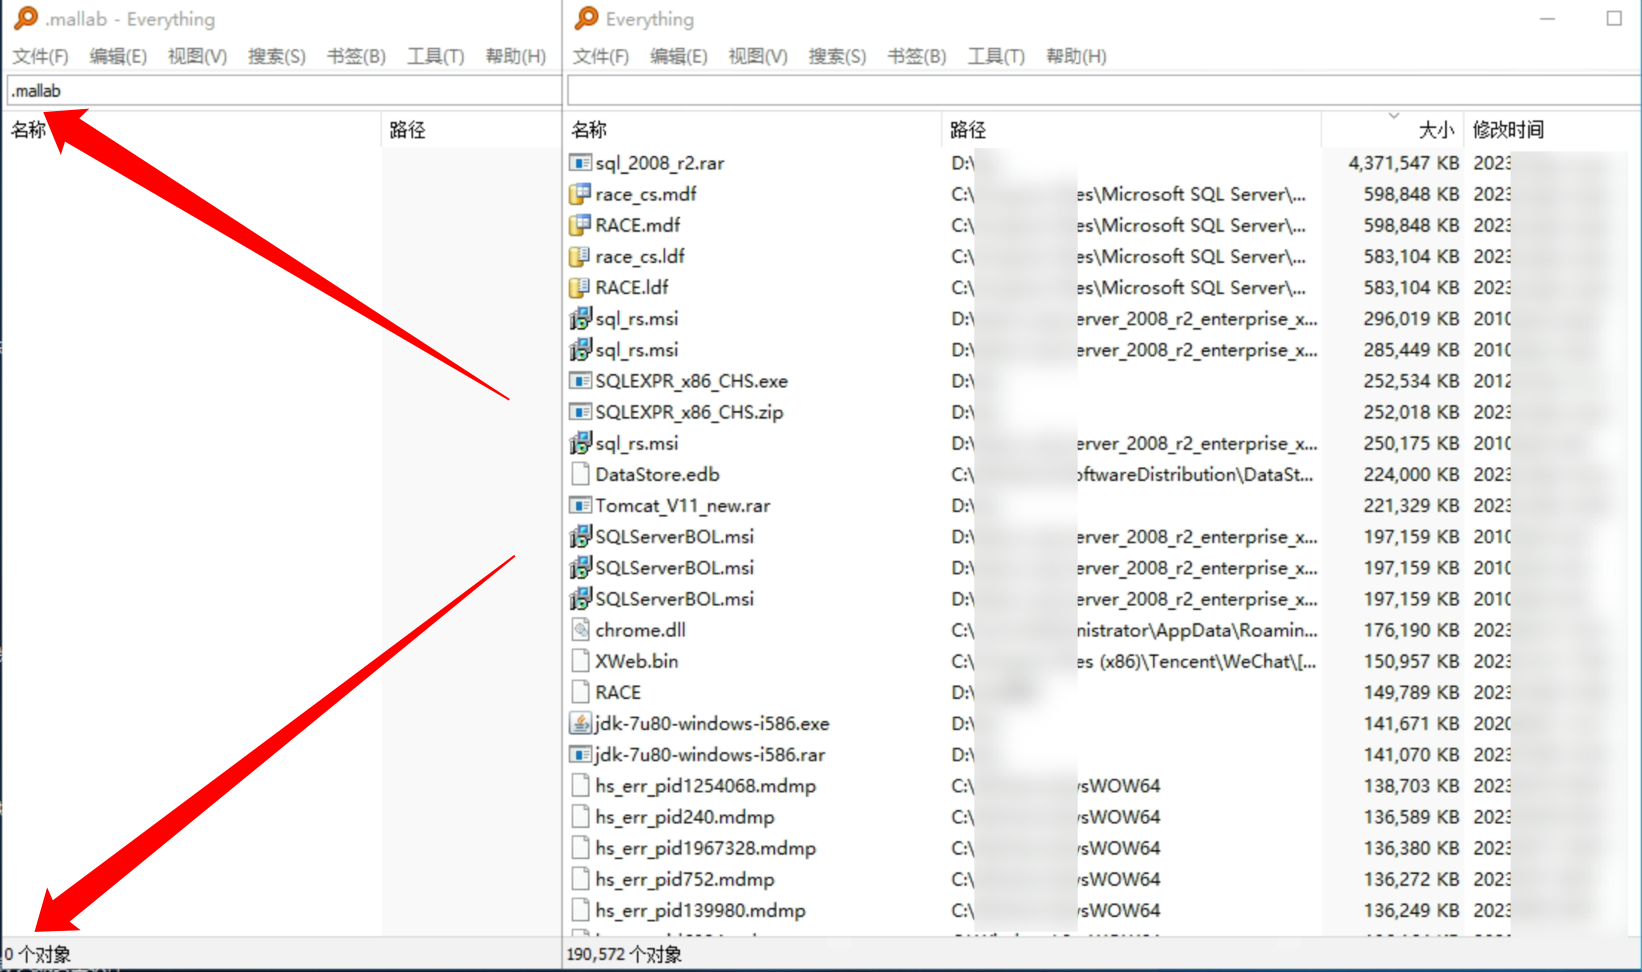Click the Tomcat_V11_new.rar file icon
The height and width of the screenshot is (972, 1642).
(580, 505)
